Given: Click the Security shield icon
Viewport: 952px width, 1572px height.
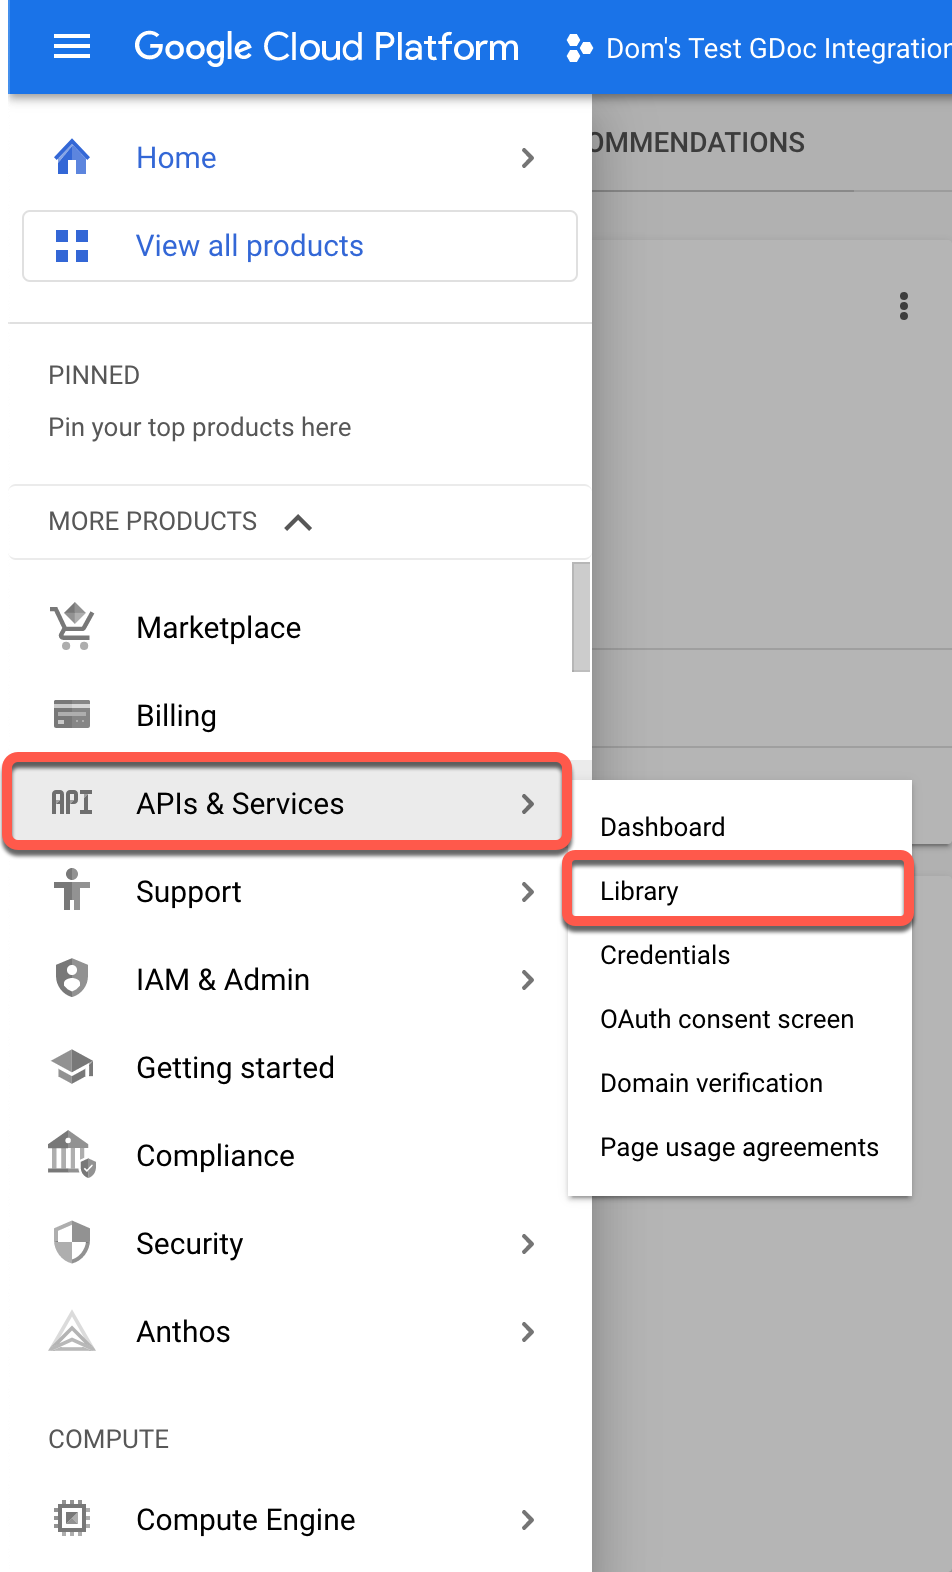Looking at the screenshot, I should tap(72, 1242).
